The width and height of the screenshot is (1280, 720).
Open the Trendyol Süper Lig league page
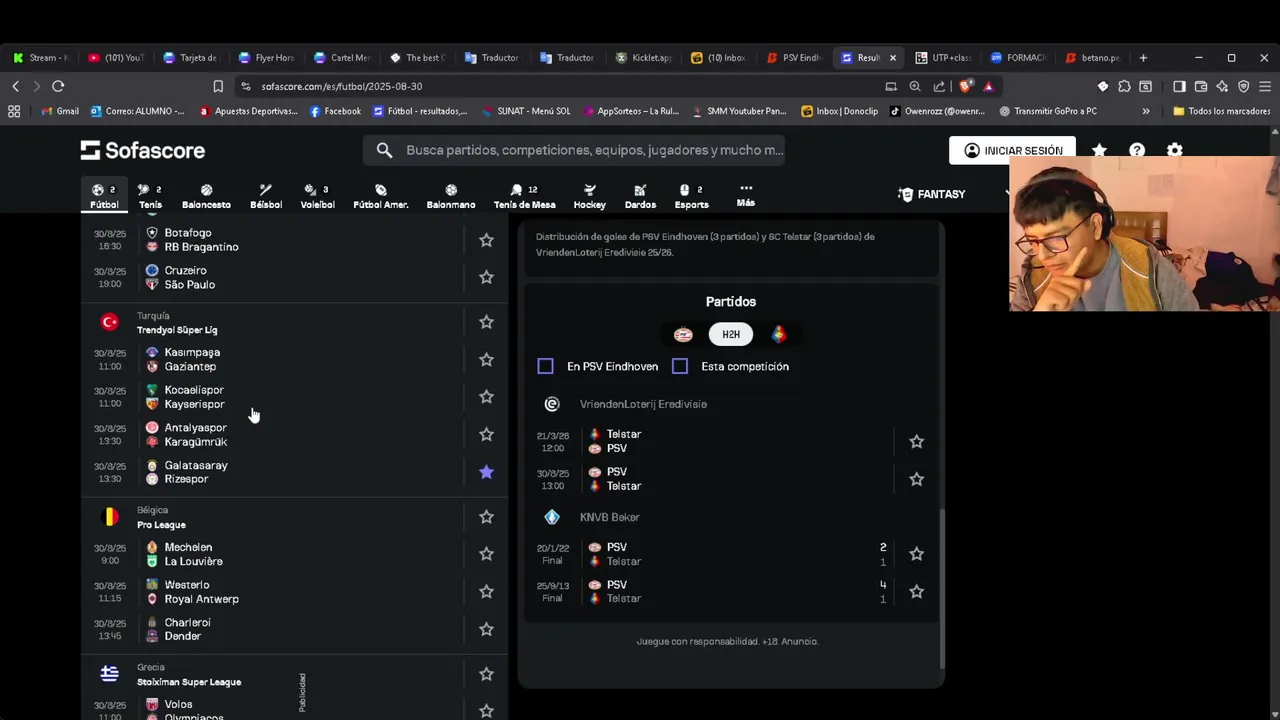coord(177,330)
